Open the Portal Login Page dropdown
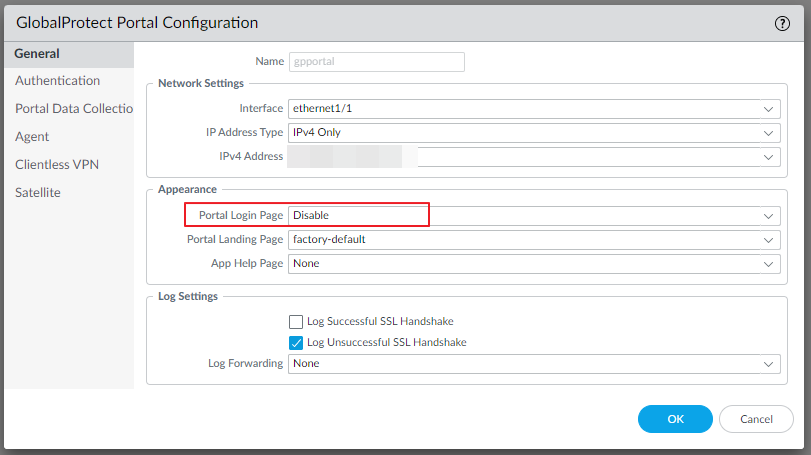The image size is (811, 455). (768, 215)
